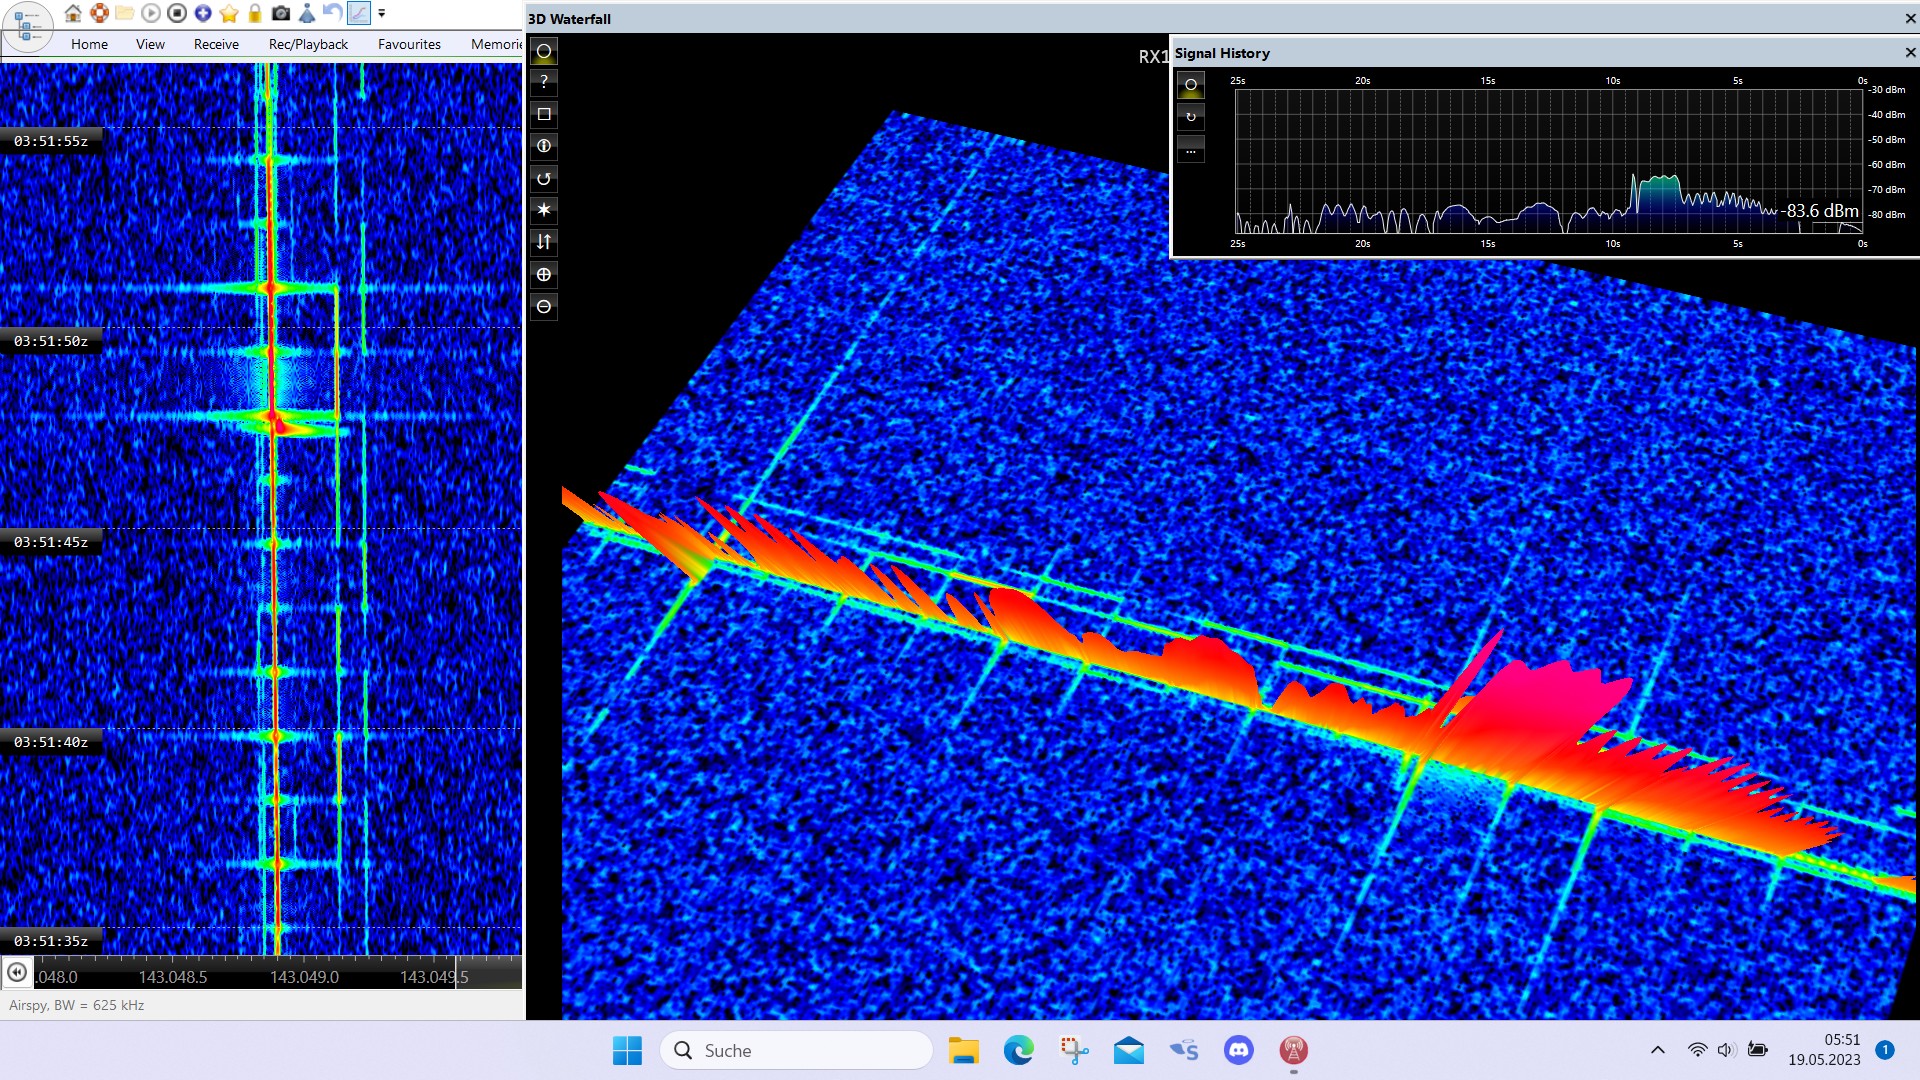Viewport: 1920px width, 1080px height.
Task: Click the camera screenshot icon
Action: click(281, 13)
